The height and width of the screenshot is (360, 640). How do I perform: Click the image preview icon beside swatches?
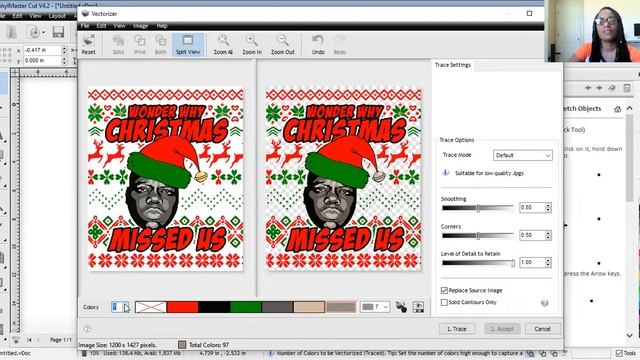pyautogui.click(x=418, y=307)
